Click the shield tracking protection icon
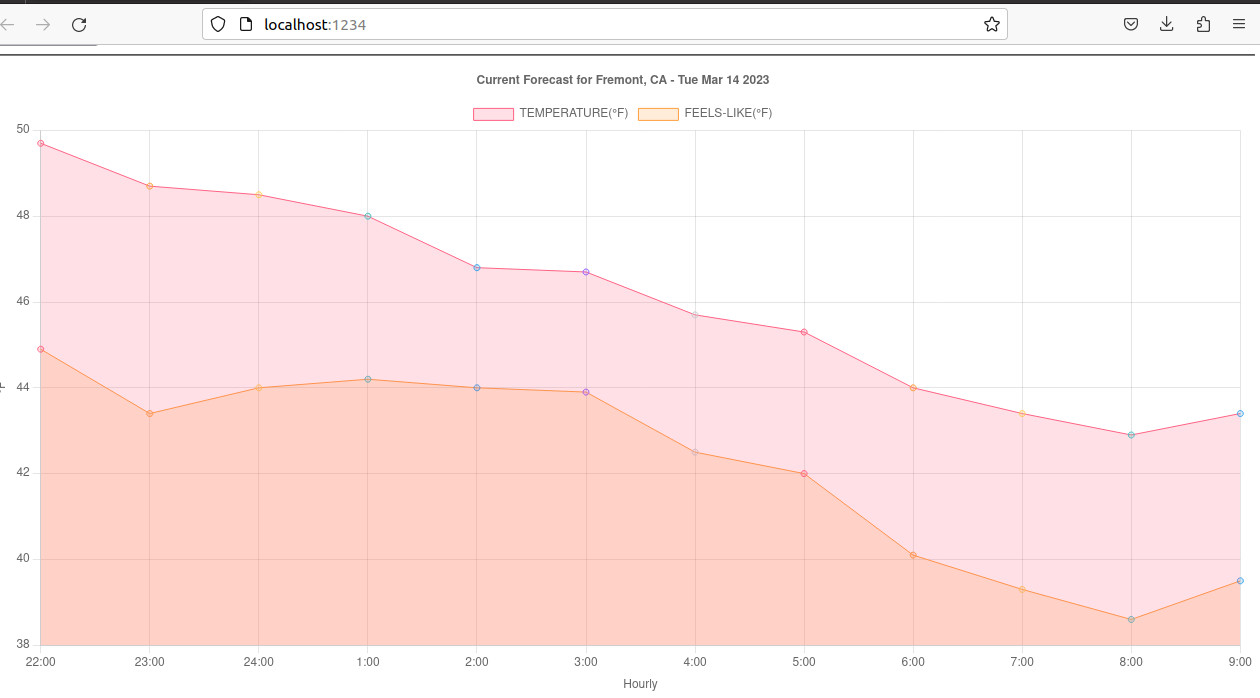 tap(218, 25)
